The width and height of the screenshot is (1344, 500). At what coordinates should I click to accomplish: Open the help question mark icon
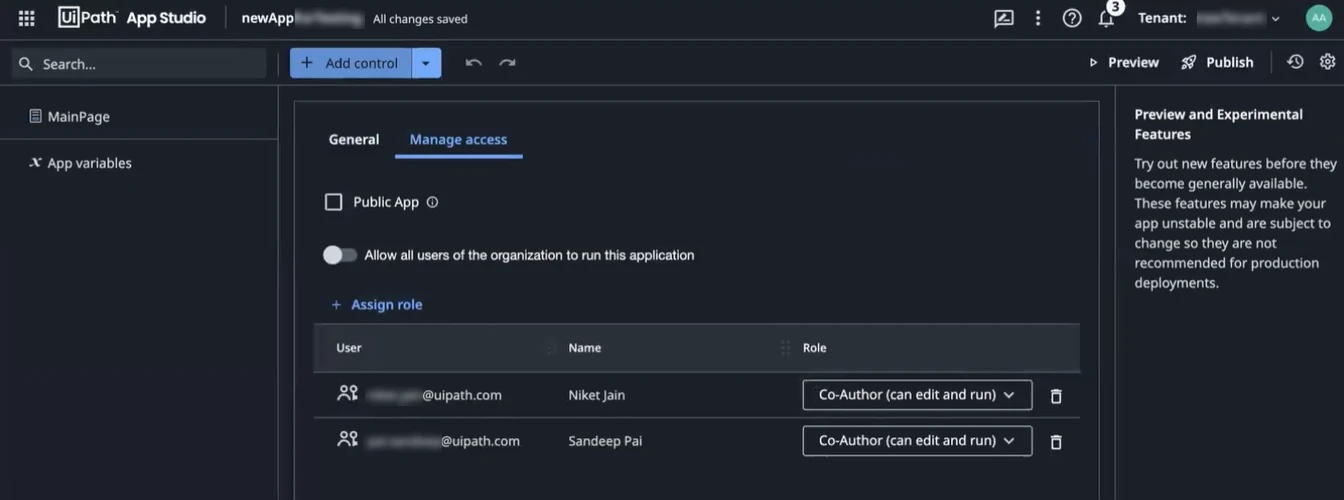pyautogui.click(x=1072, y=18)
